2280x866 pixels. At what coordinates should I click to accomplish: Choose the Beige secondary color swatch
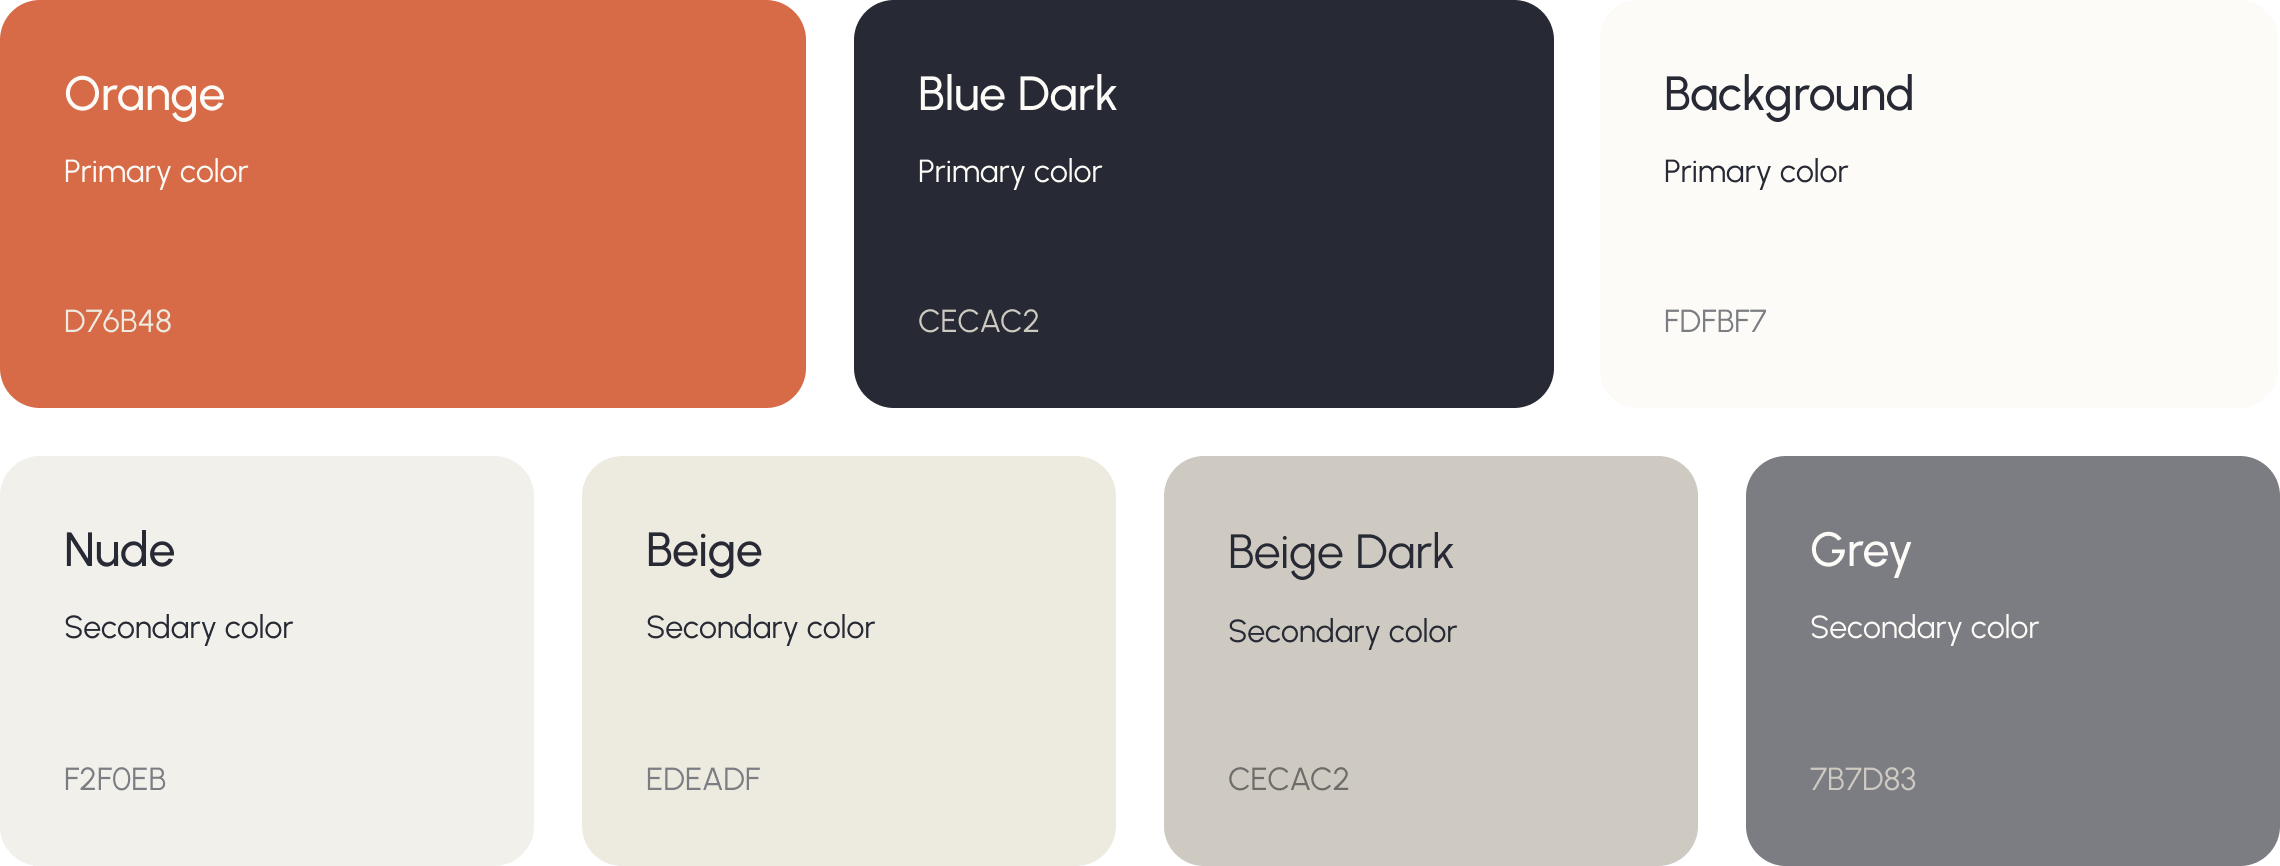[849, 661]
